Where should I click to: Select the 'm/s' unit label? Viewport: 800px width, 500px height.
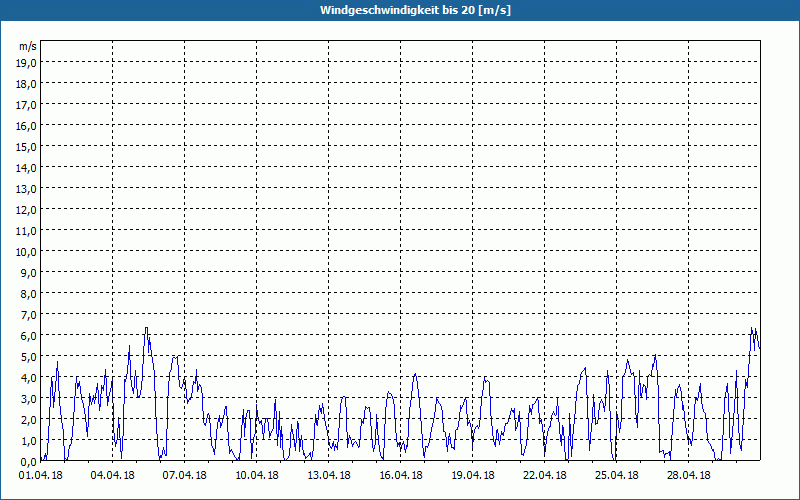pyautogui.click(x=28, y=46)
